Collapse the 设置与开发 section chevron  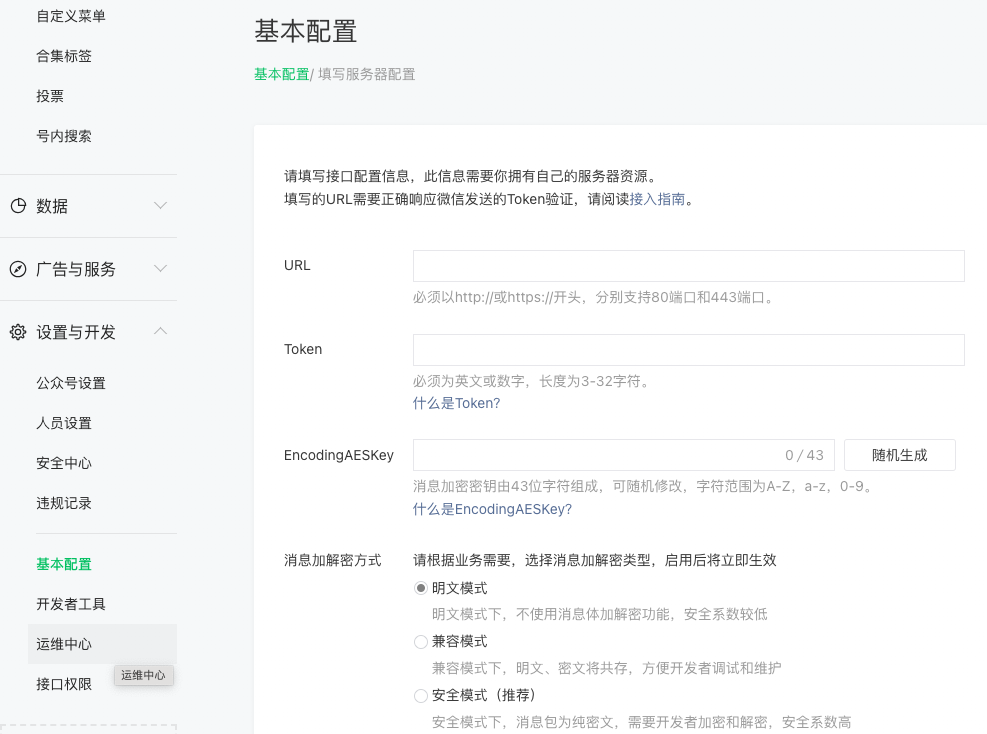click(x=161, y=330)
